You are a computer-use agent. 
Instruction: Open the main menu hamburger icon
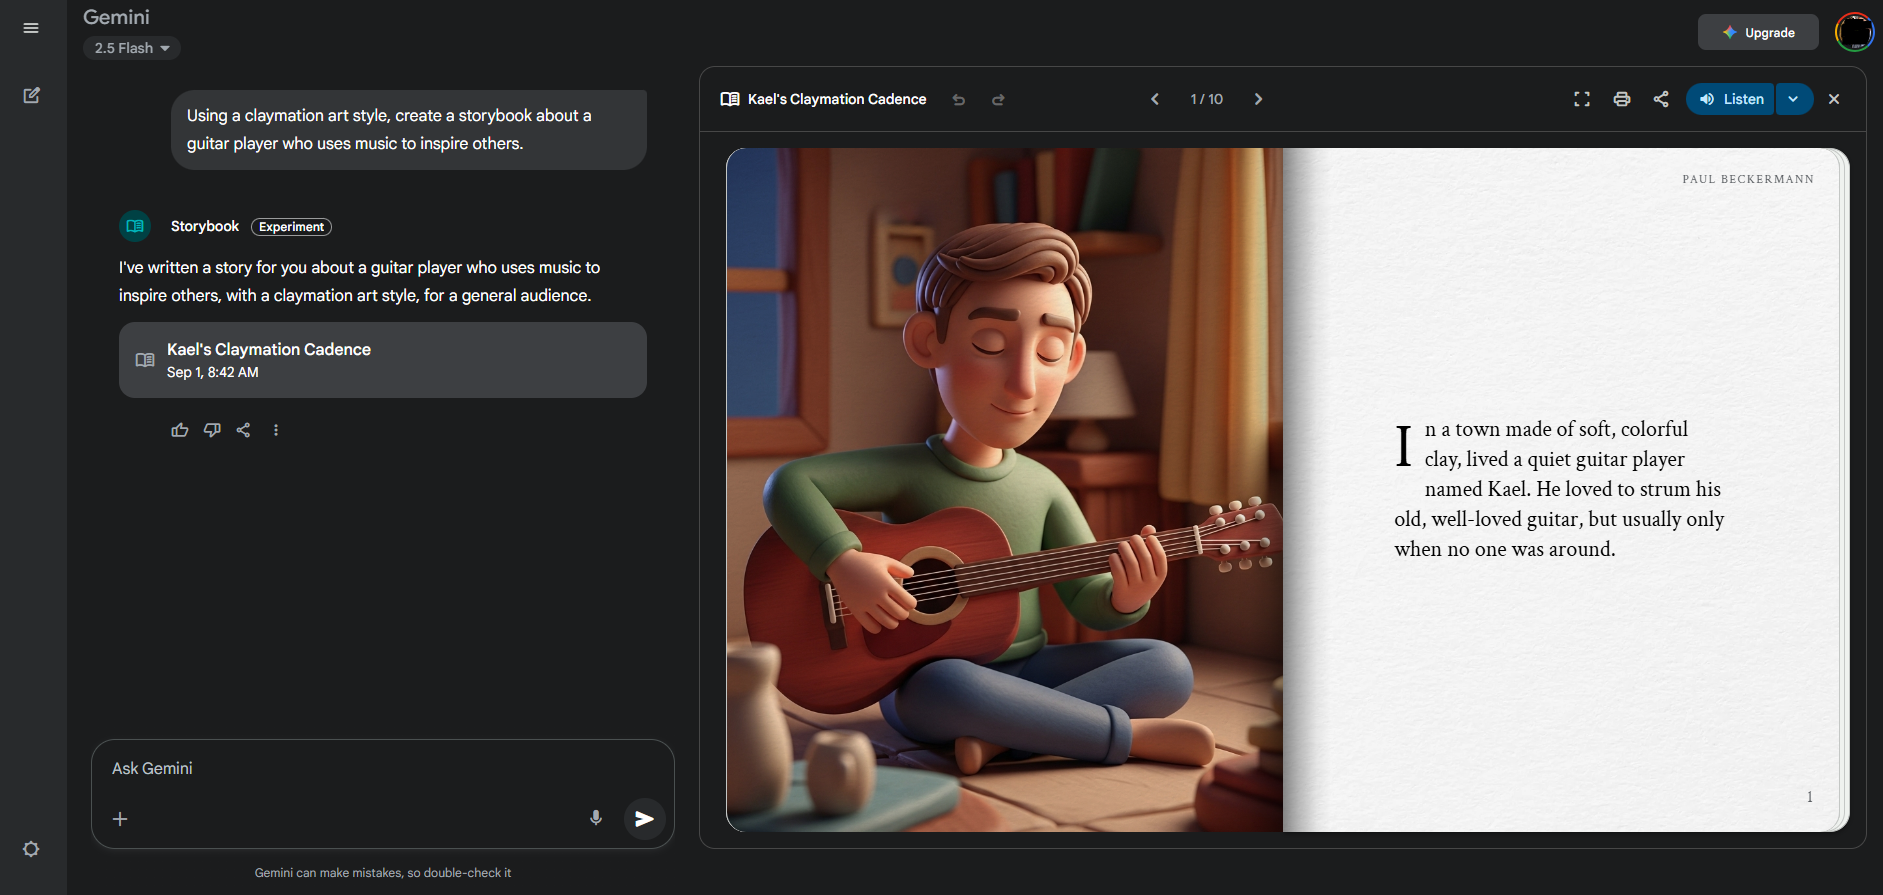tap(31, 28)
